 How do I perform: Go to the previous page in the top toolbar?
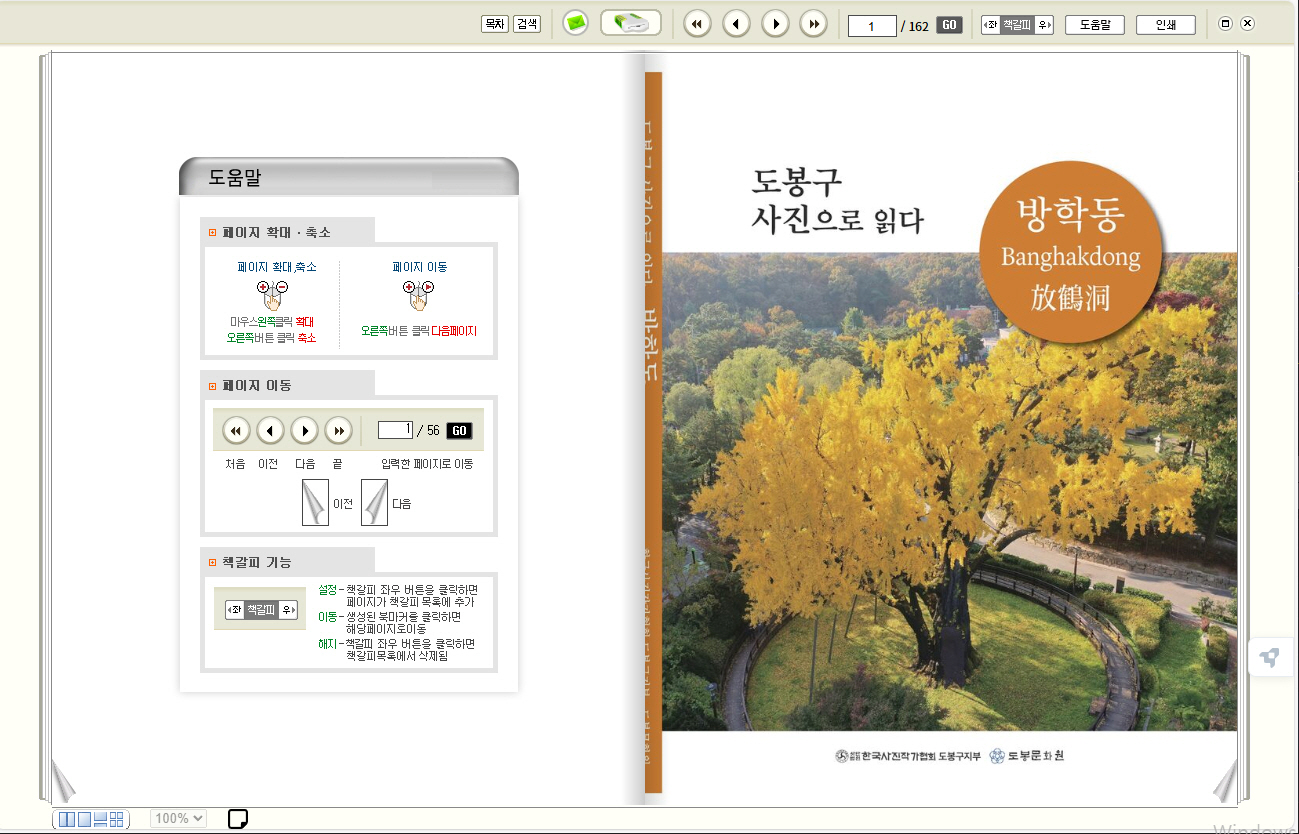click(737, 24)
